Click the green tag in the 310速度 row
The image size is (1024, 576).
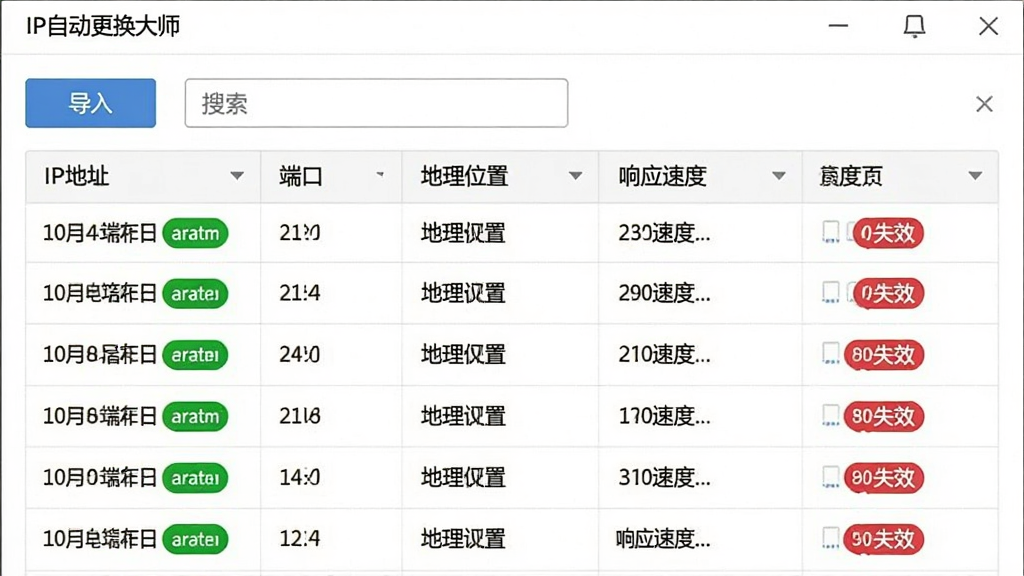click(195, 477)
